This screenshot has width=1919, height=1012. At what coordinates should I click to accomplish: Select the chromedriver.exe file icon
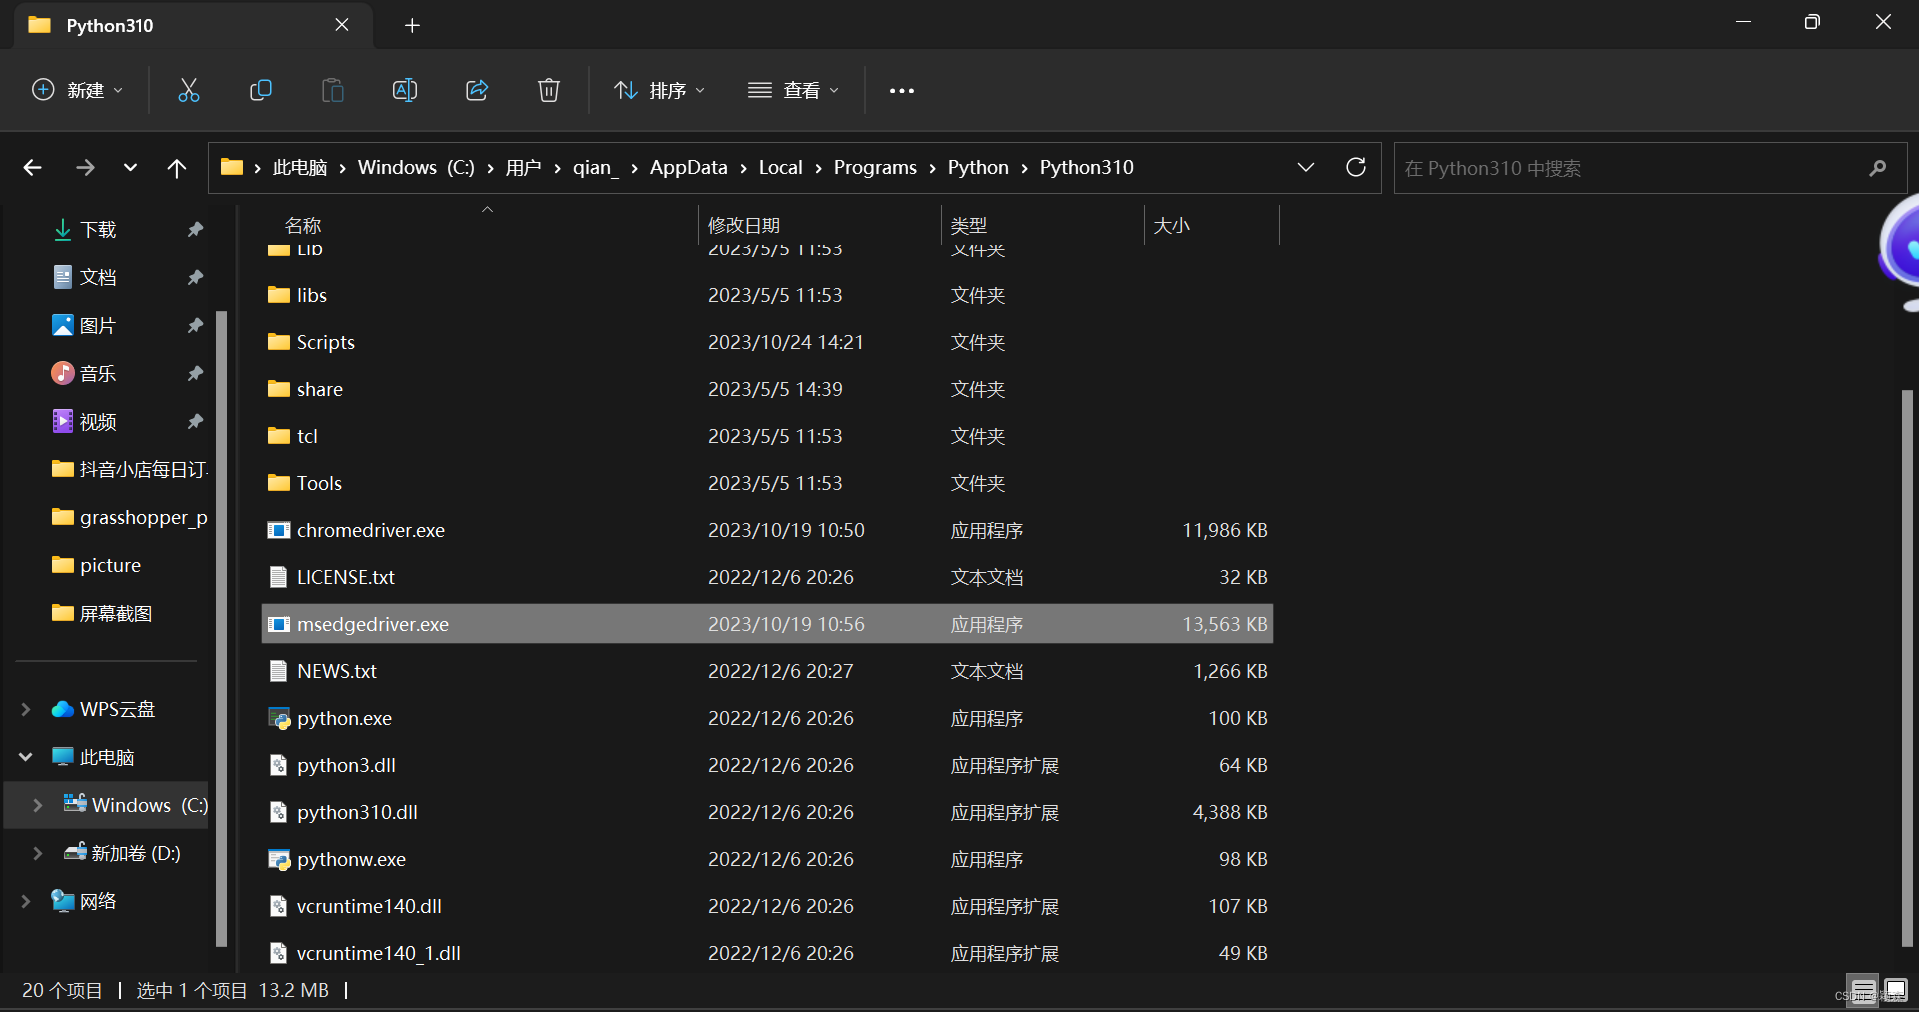278,530
